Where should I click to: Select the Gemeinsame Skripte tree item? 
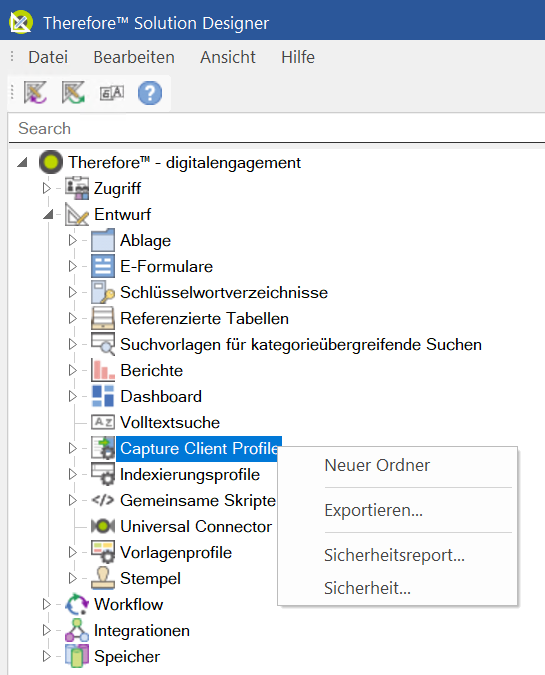(198, 500)
